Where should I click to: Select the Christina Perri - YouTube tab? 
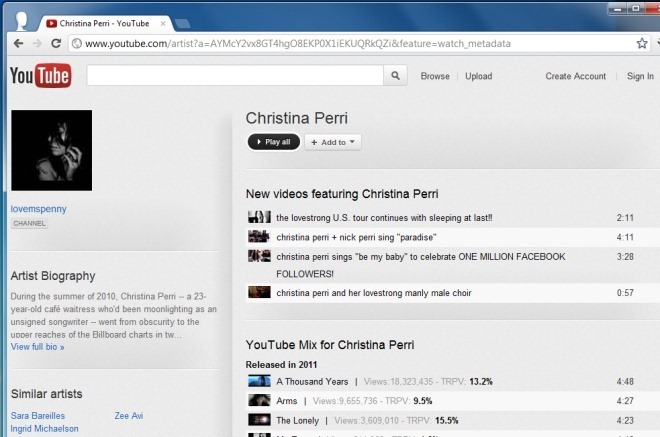coord(105,24)
